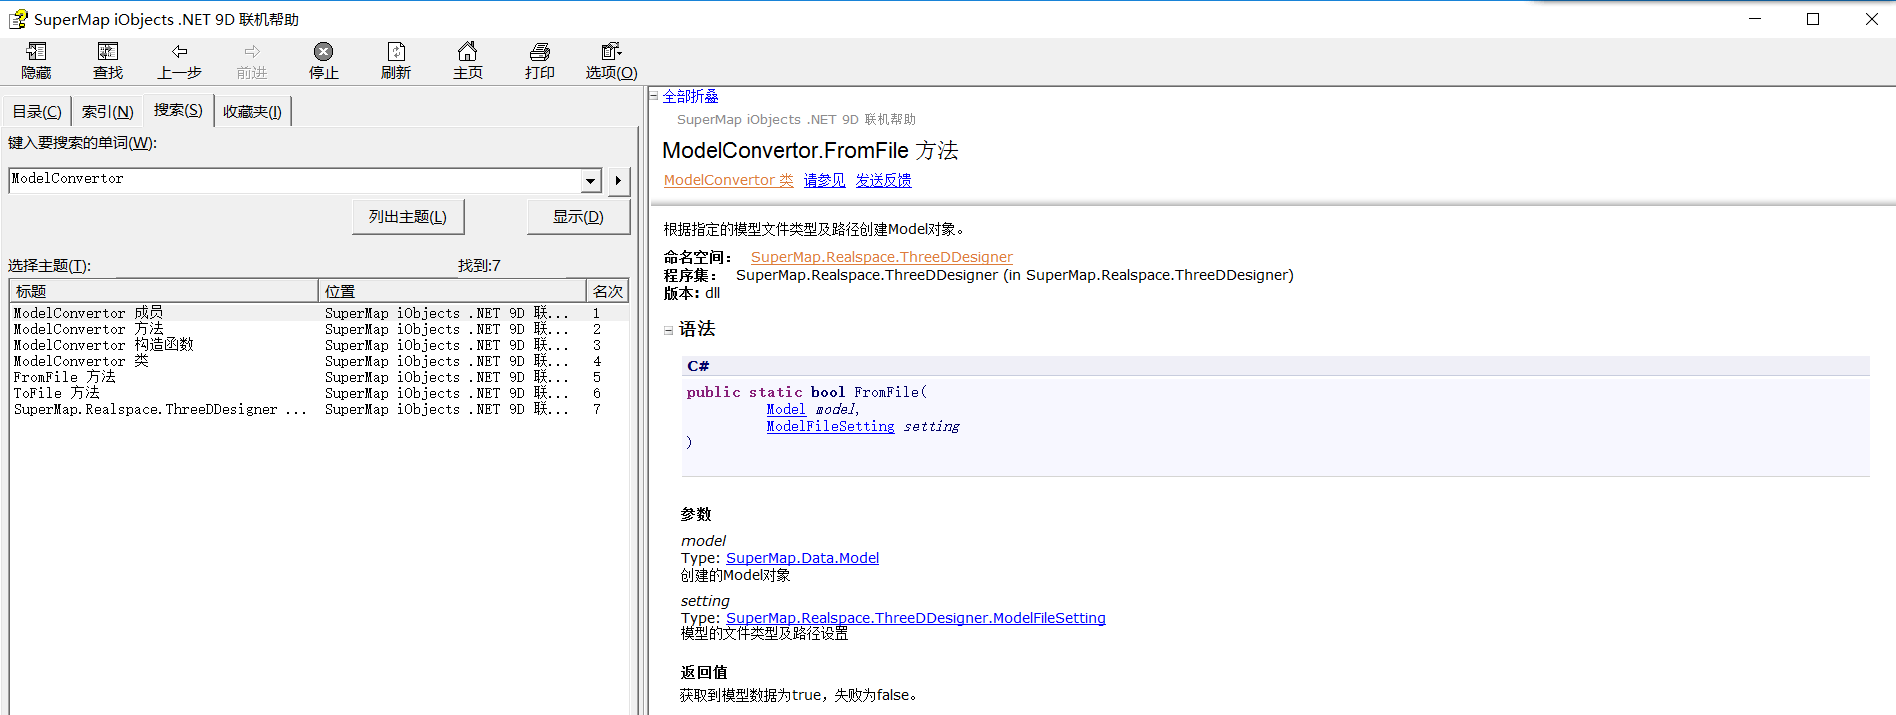Screen dimensions: 1896x715
Task: Click the 发送反馈 feedback link
Action: point(883,180)
